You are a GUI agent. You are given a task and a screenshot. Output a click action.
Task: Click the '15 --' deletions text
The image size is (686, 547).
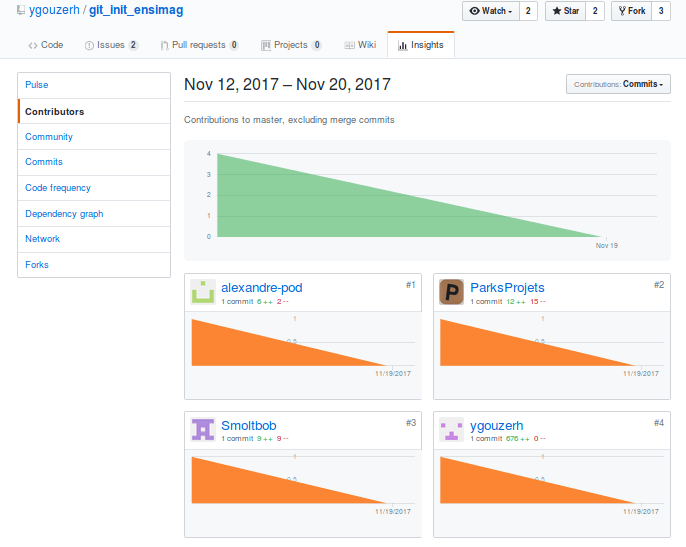click(x=538, y=302)
